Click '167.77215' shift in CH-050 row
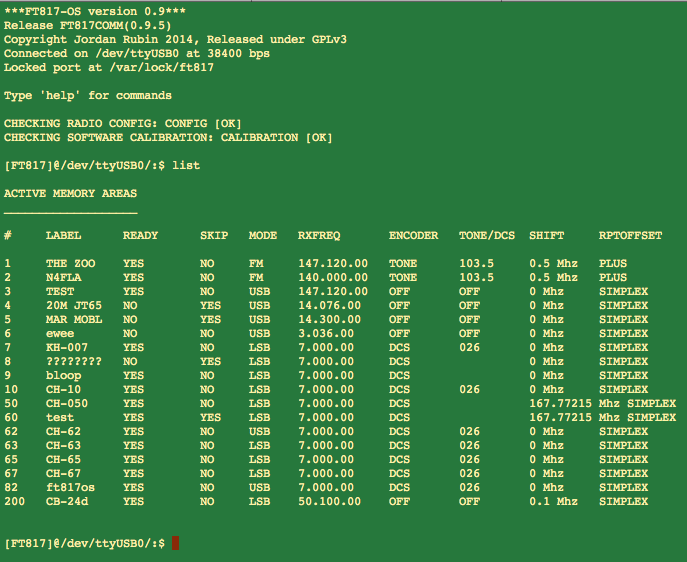Viewport: 687px width, 562px height. pyautogui.click(x=560, y=404)
